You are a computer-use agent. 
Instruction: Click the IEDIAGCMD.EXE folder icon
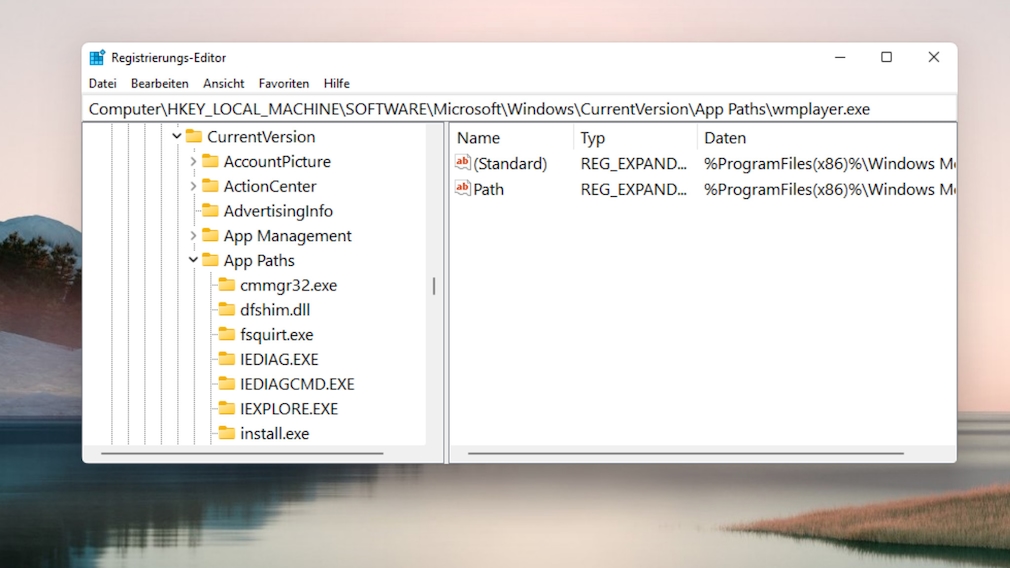(227, 383)
